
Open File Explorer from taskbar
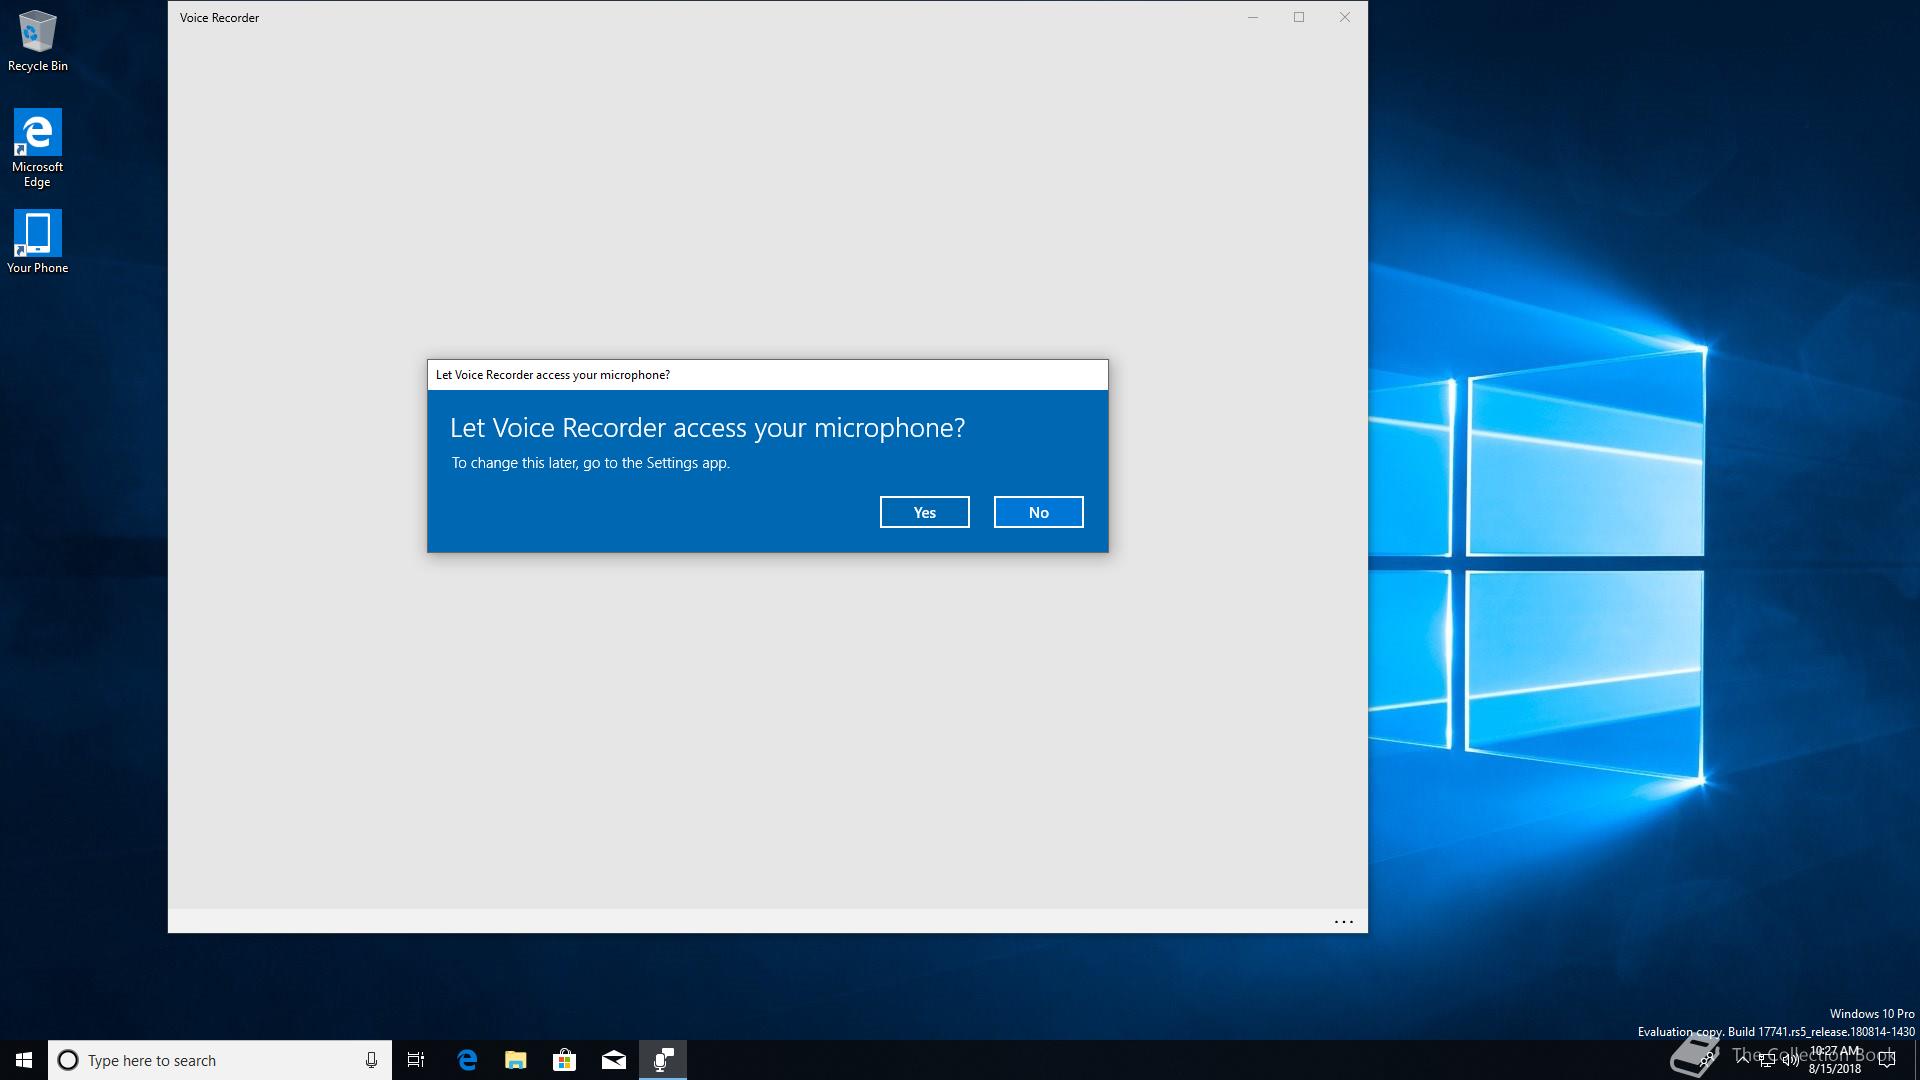516,1060
